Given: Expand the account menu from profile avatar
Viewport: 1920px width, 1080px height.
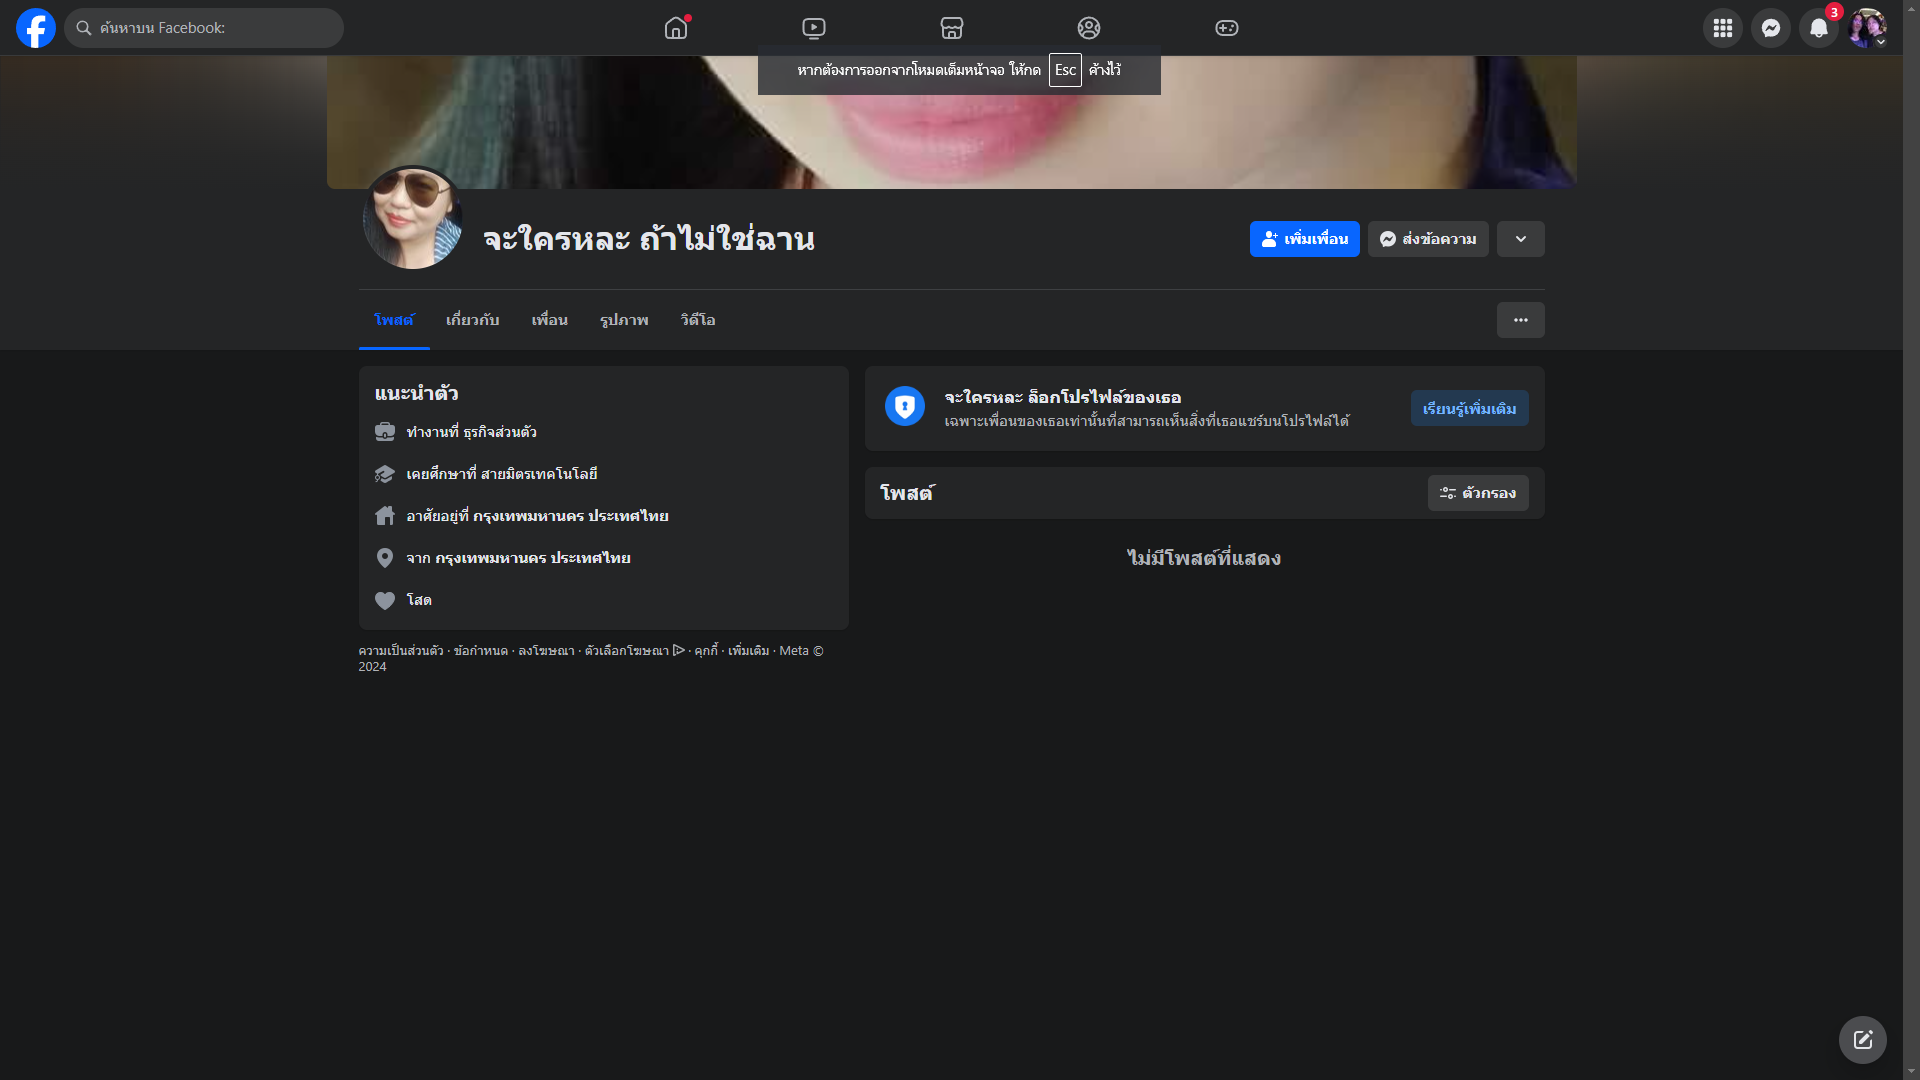Looking at the screenshot, I should tap(1867, 28).
